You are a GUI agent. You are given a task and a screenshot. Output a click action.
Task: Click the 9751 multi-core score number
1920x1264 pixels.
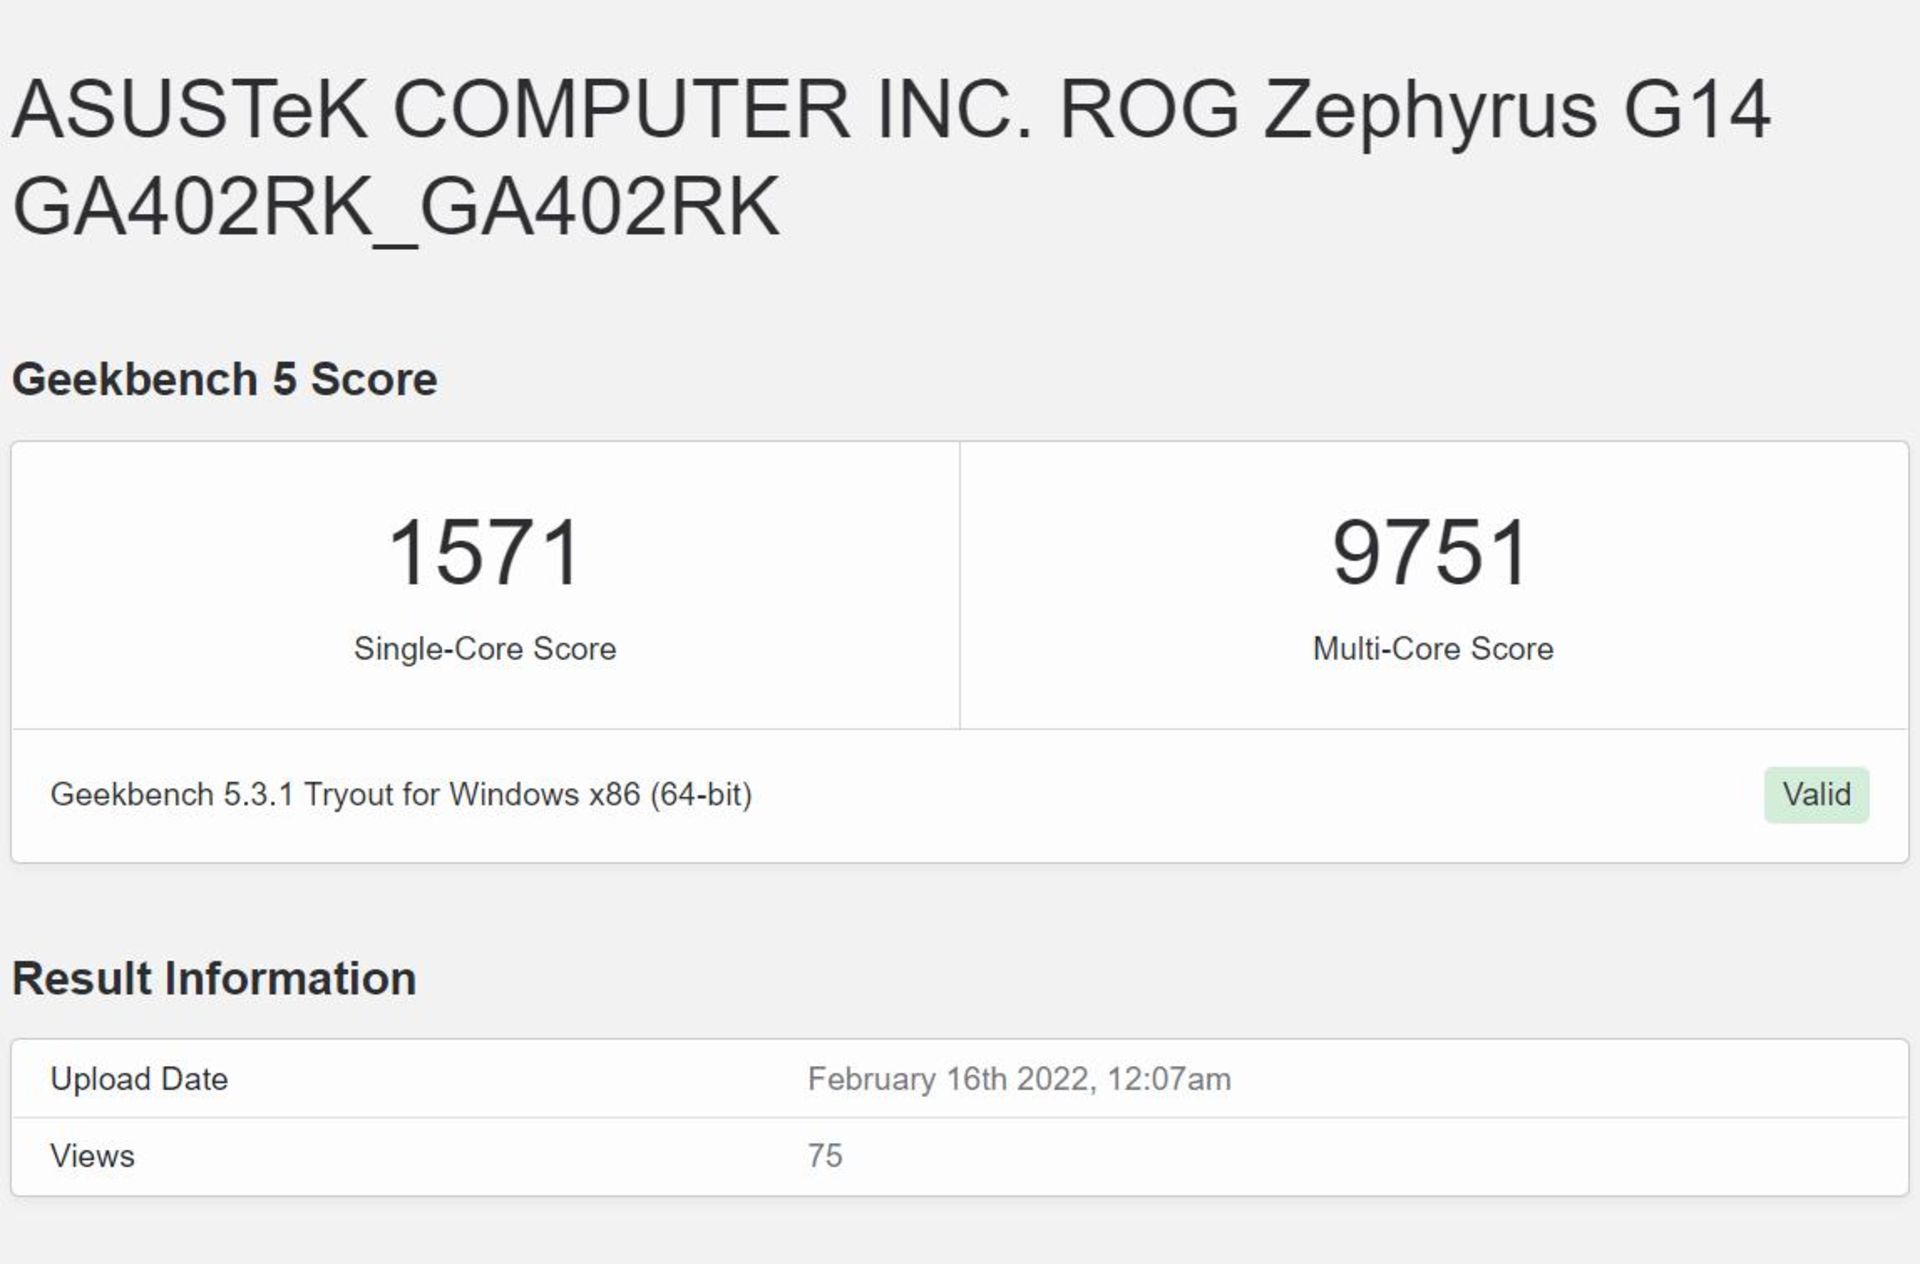1432,552
